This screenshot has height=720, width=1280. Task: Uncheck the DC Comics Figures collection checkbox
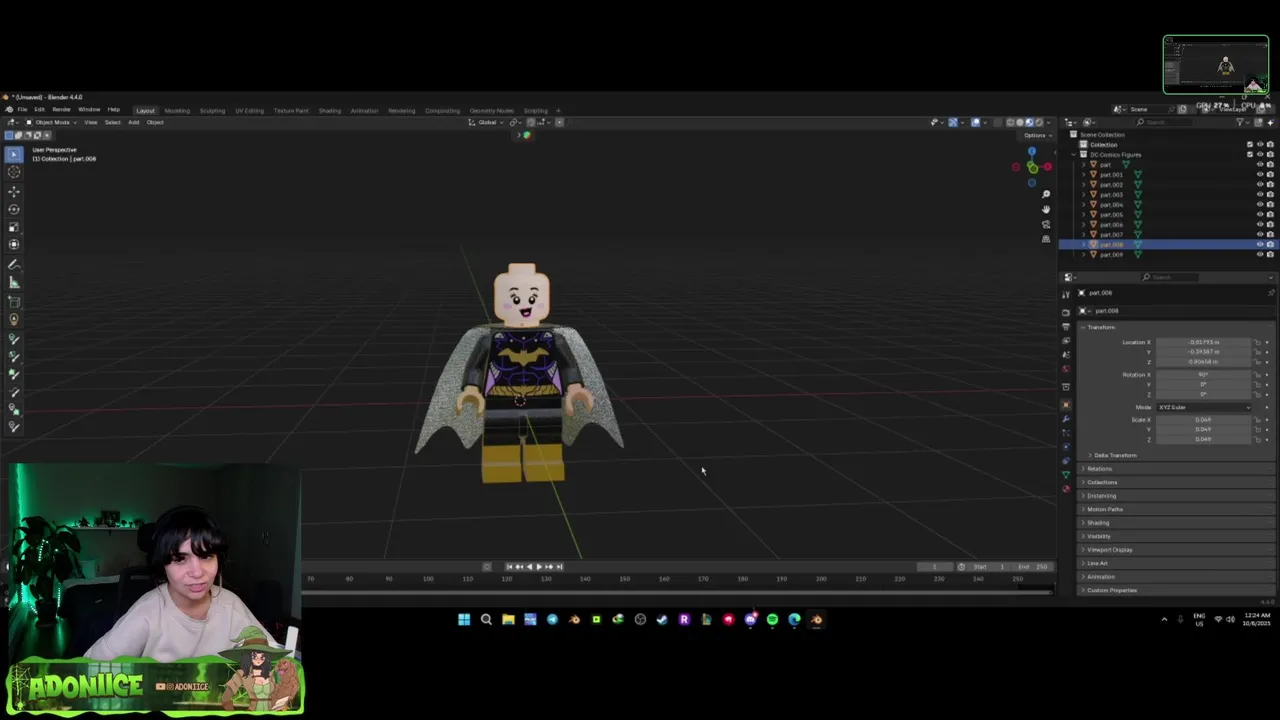click(1250, 154)
